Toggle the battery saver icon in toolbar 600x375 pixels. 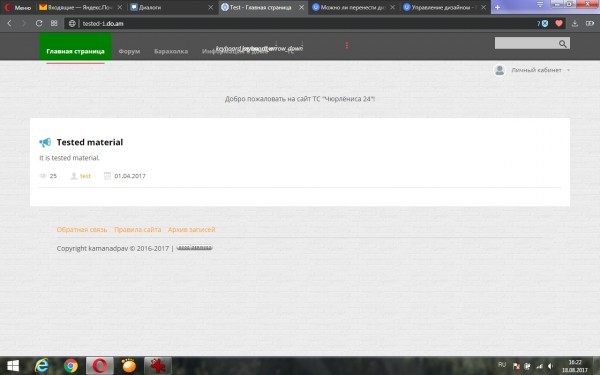590,23
